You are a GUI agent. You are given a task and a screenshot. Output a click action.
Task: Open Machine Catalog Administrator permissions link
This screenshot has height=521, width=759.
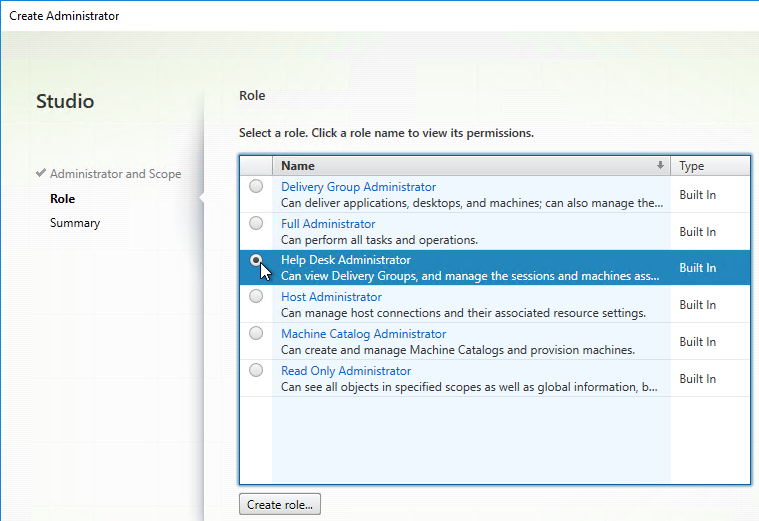[363, 334]
